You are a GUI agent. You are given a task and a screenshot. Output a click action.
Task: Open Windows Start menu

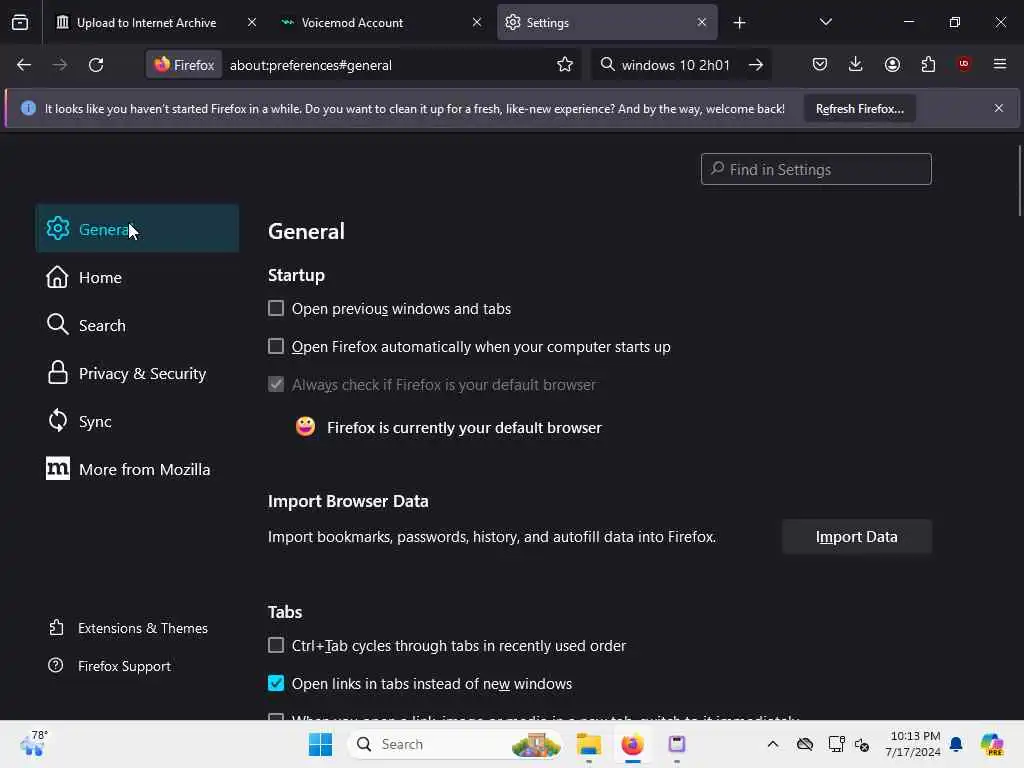click(320, 744)
